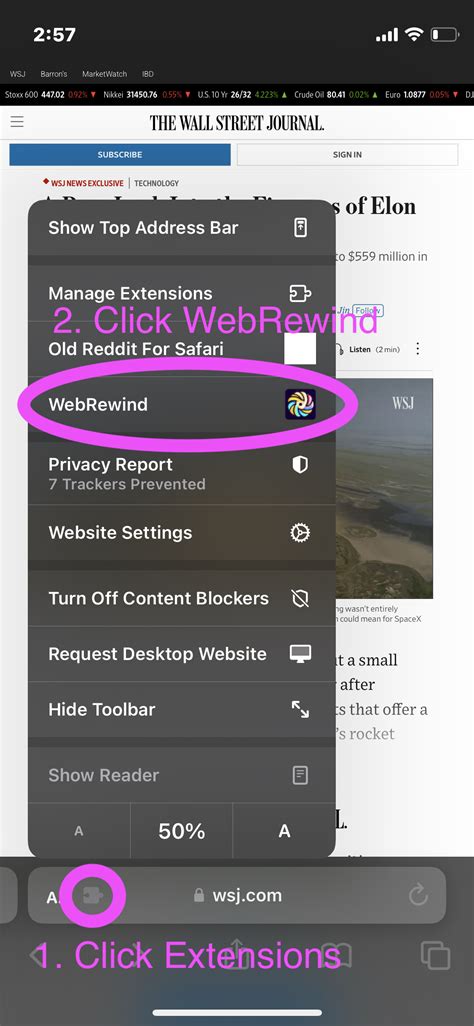Viewport: 474px width, 1026px height.
Task: Open the article's three-dot more options
Action: (418, 349)
